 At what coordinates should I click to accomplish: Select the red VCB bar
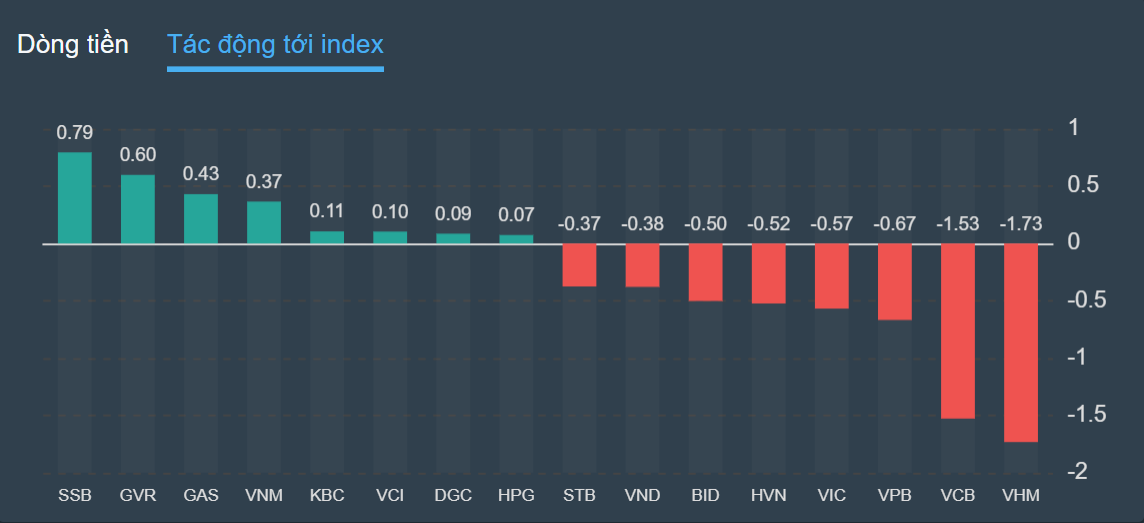[958, 331]
